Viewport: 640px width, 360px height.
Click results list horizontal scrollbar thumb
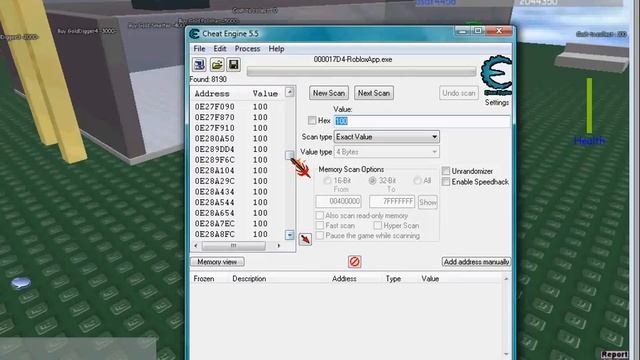233,246
